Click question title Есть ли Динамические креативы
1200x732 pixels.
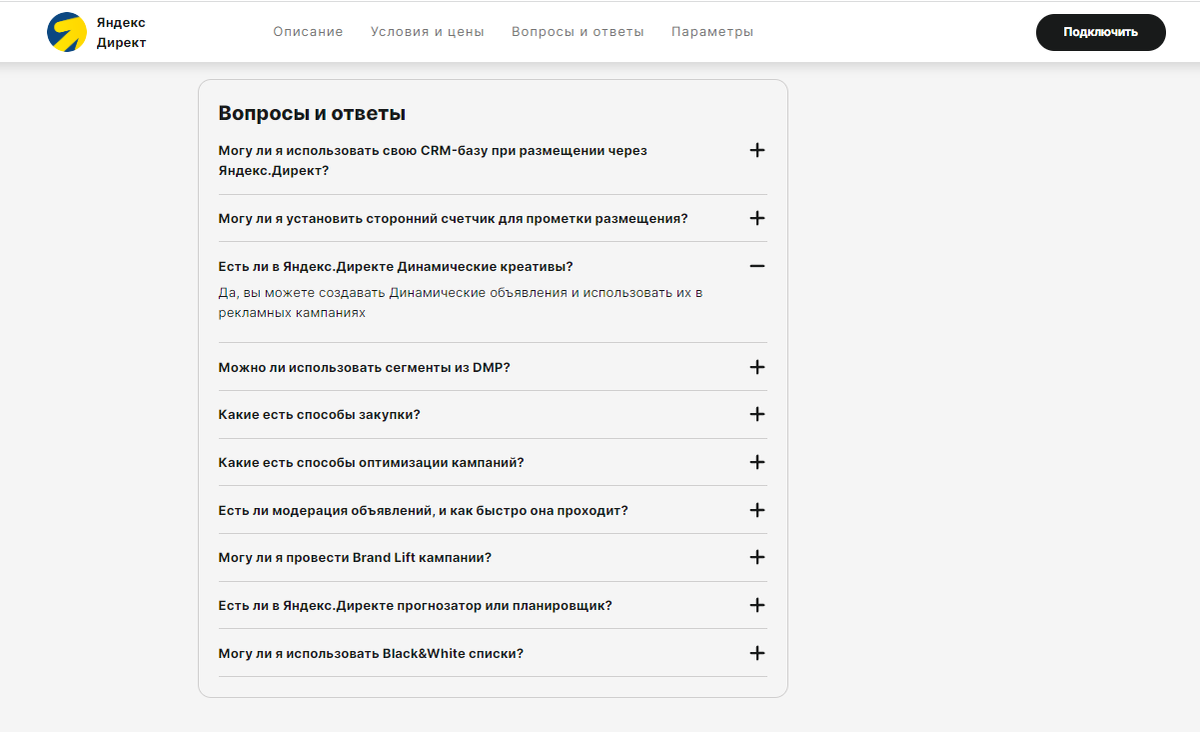click(396, 266)
